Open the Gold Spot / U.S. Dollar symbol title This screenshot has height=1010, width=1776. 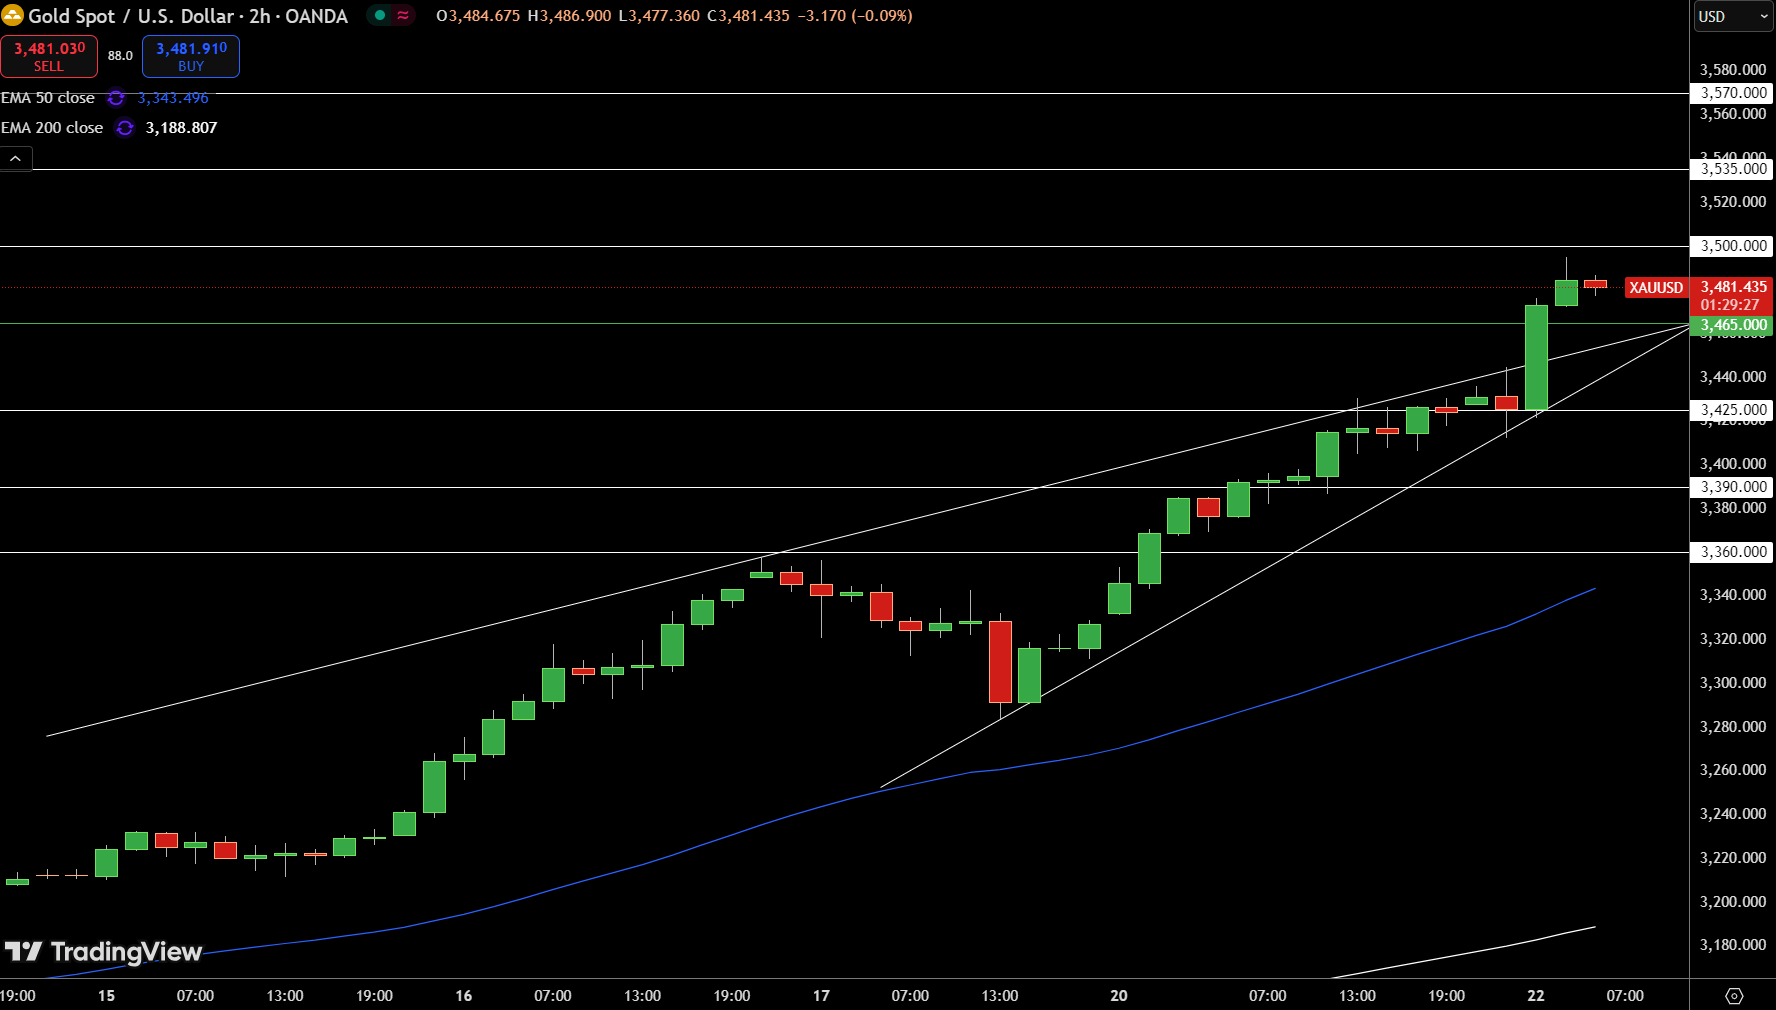click(x=188, y=16)
